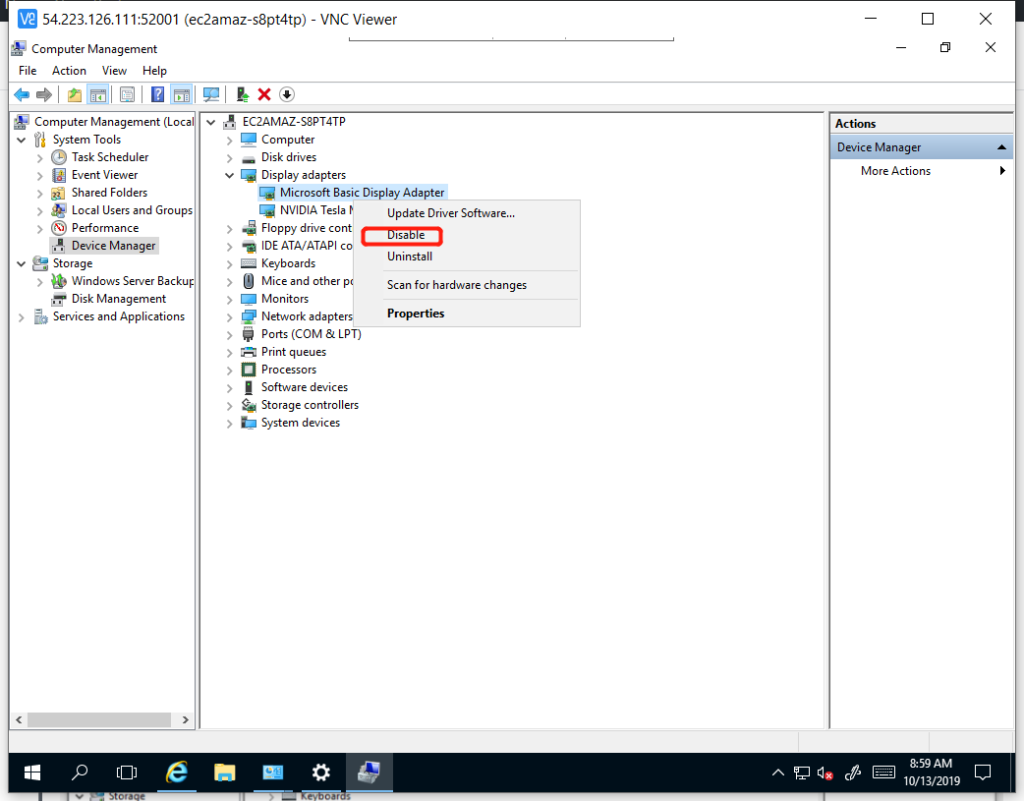Click the Update driver software toolbar icon

tap(242, 95)
